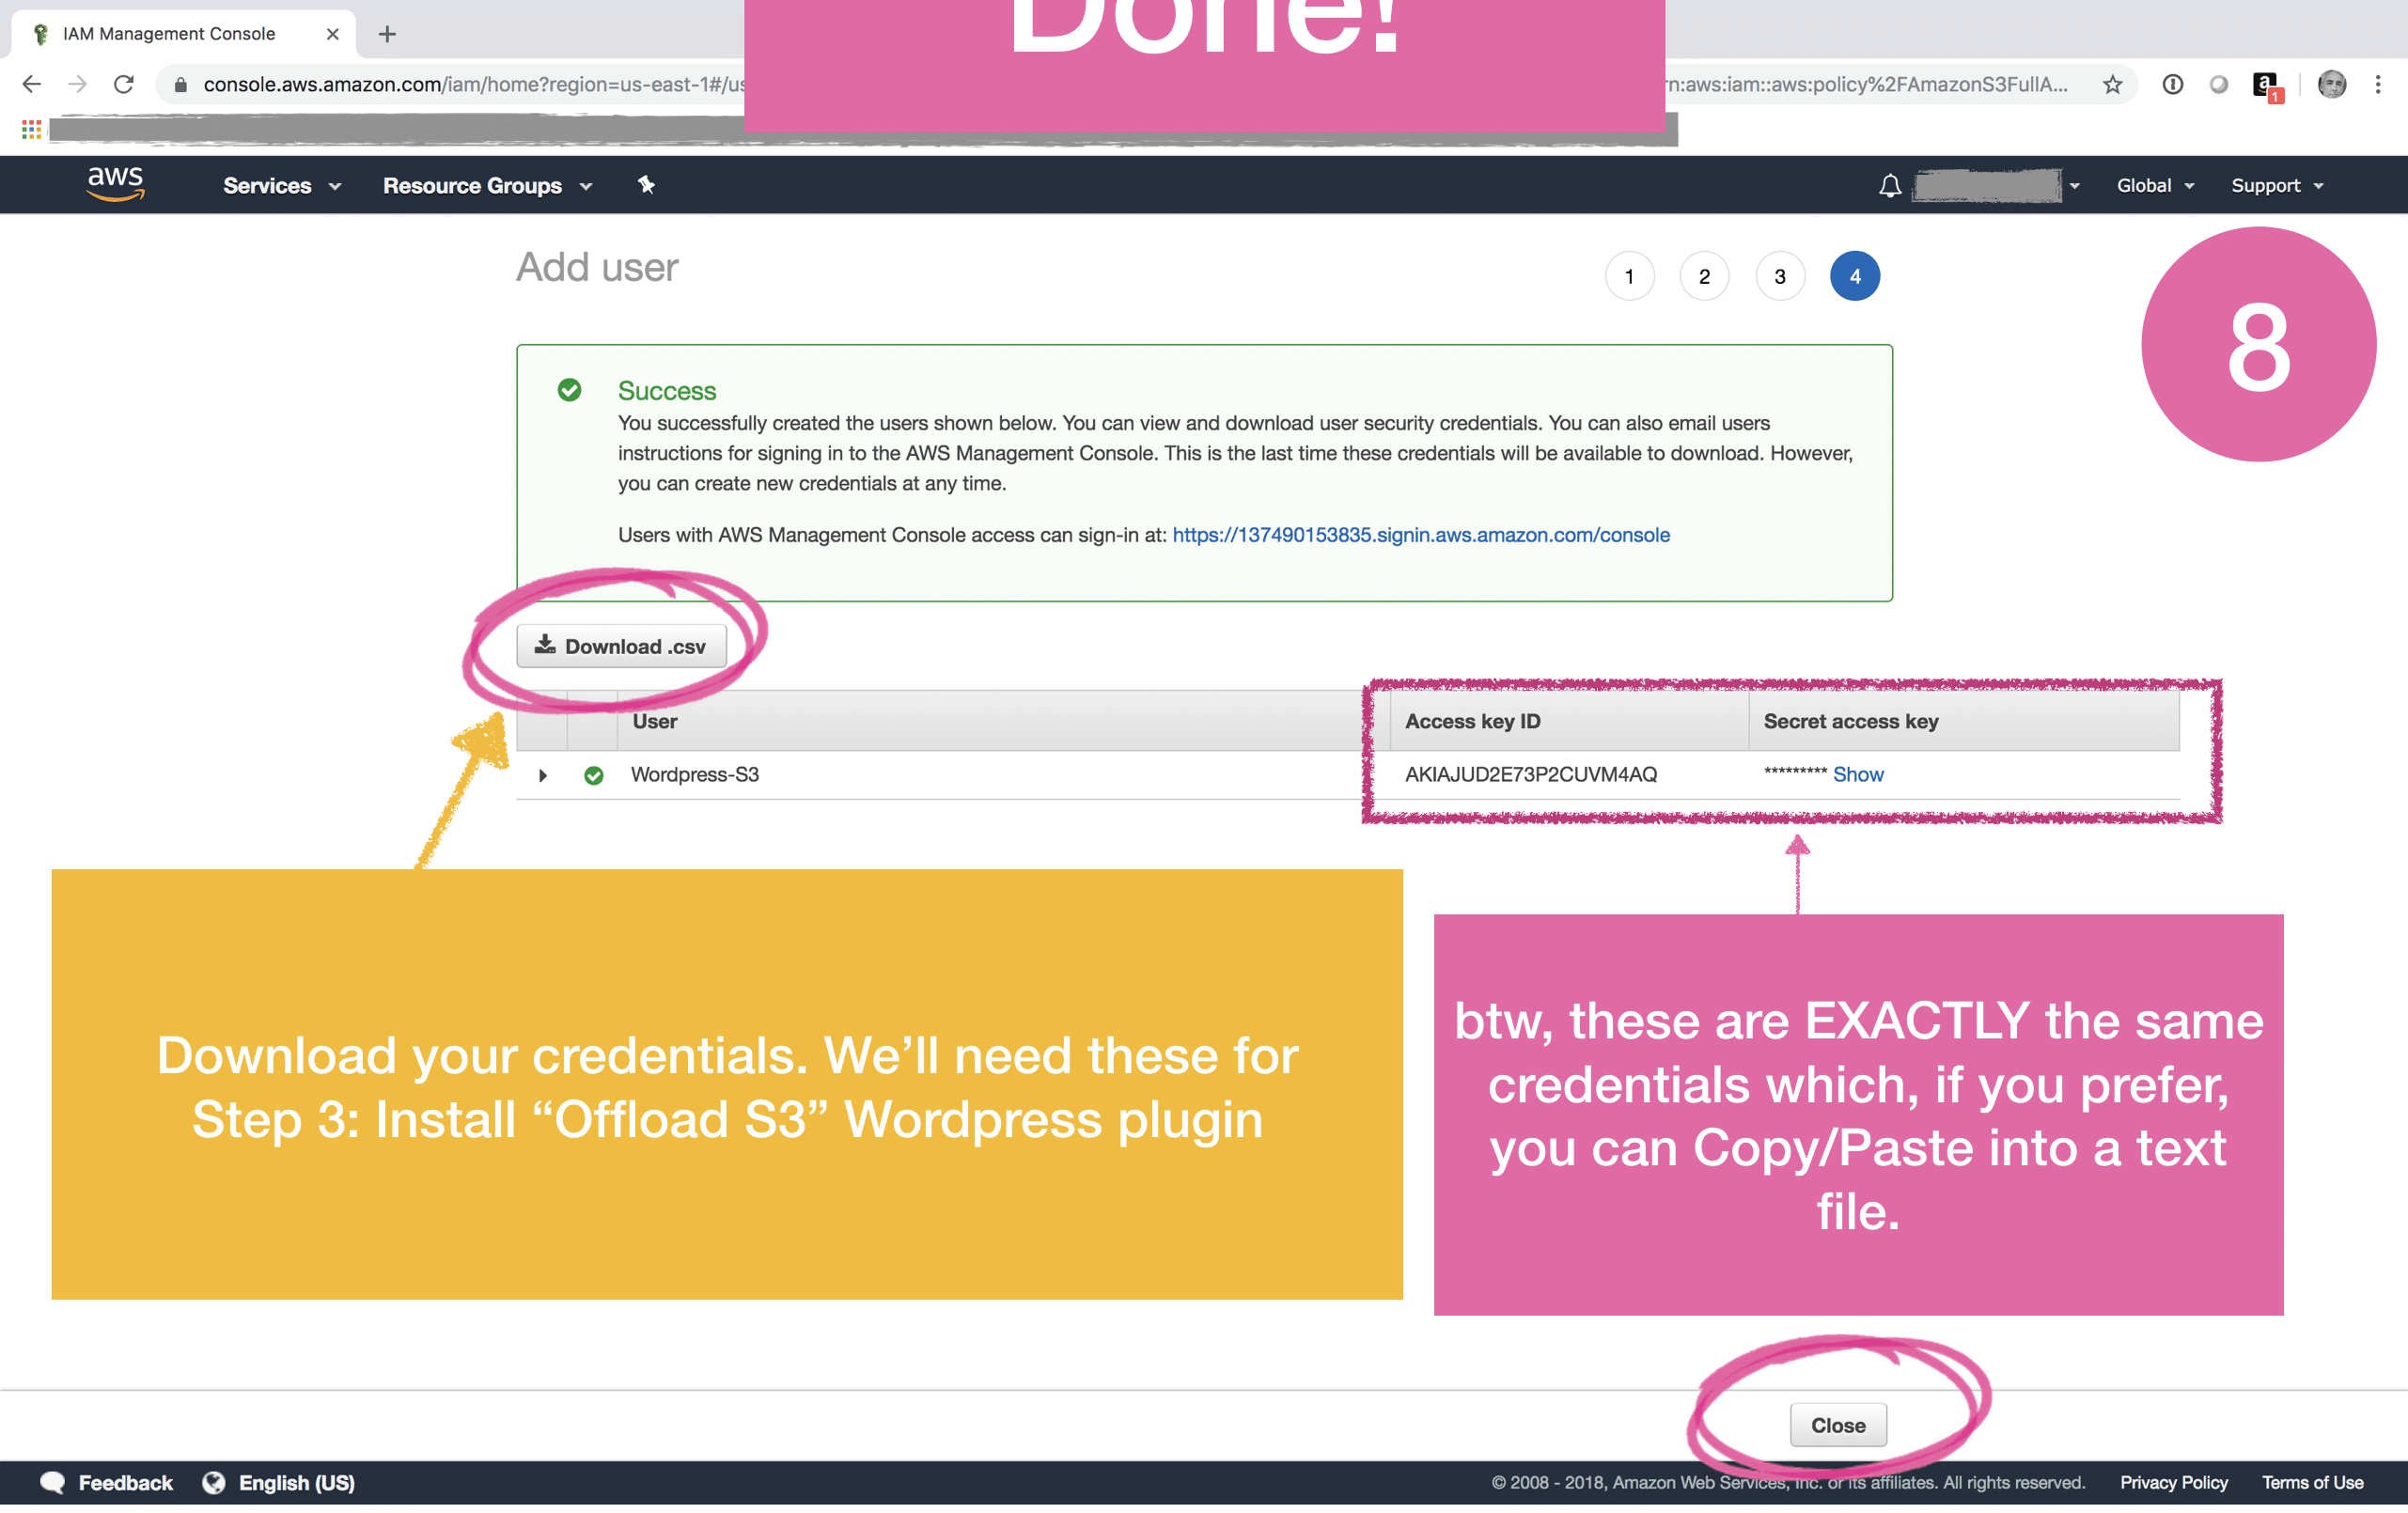This screenshot has width=2408, height=1513.
Task: Click the browser forward arrow
Action: pyautogui.click(x=77, y=84)
